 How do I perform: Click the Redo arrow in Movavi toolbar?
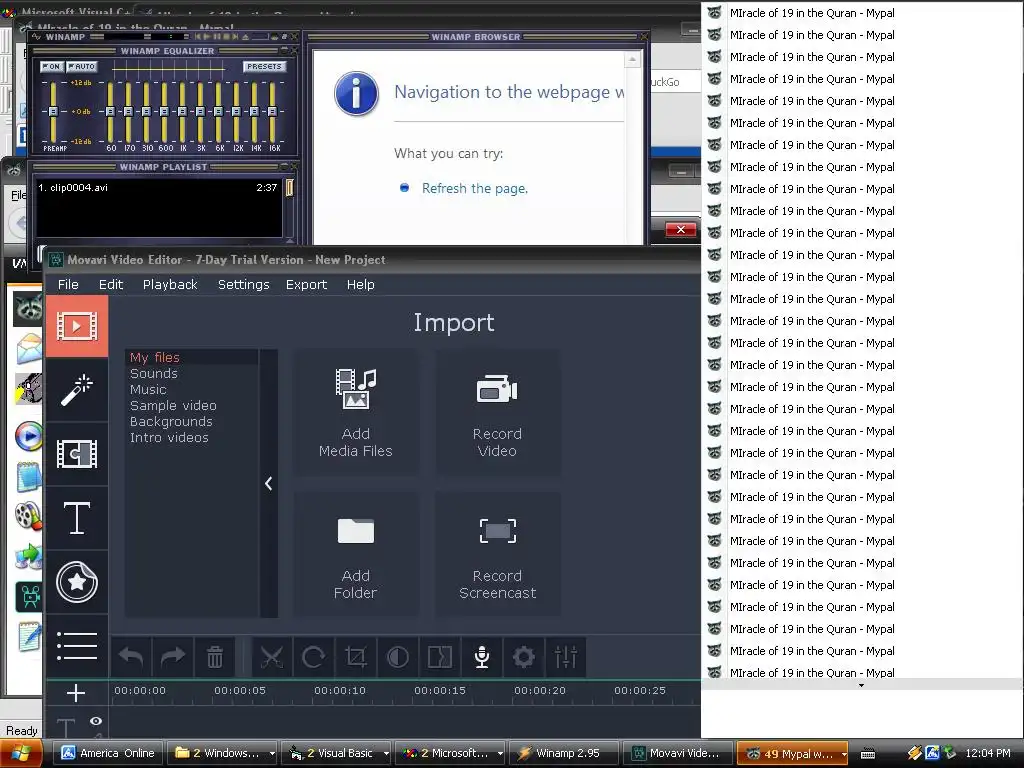point(173,657)
